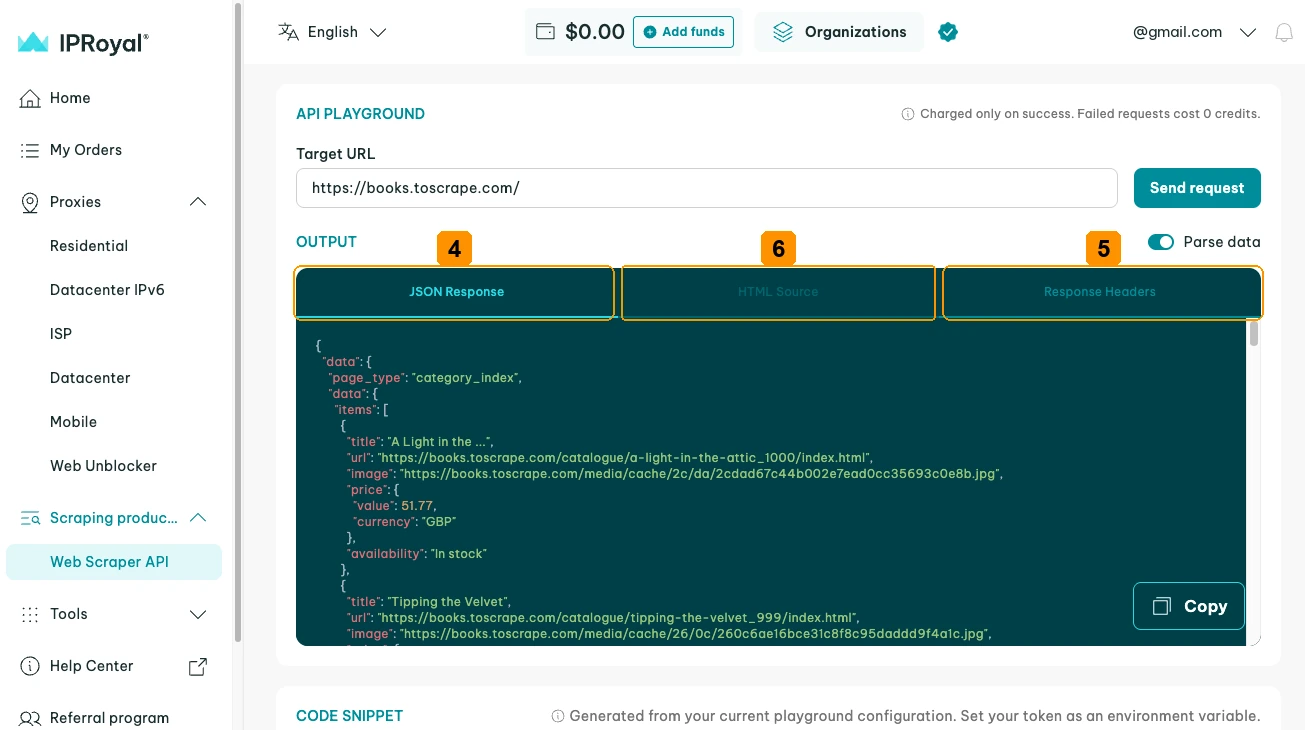Click the Scraping products search icon

pos(31,518)
